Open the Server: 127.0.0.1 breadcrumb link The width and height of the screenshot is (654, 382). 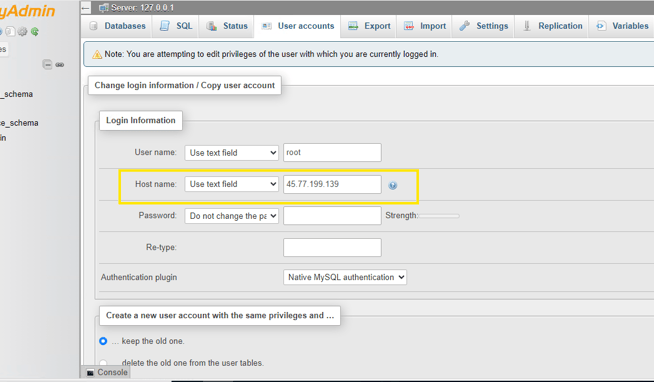pyautogui.click(x=142, y=8)
